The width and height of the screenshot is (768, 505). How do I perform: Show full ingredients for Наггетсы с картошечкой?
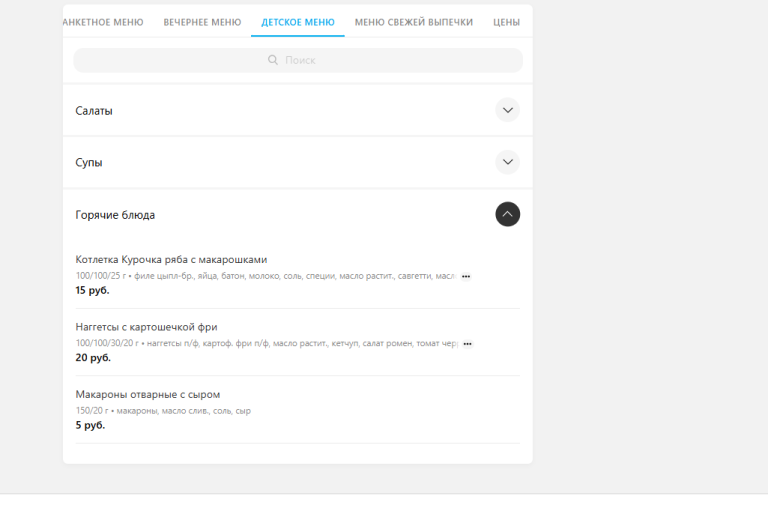tap(467, 344)
